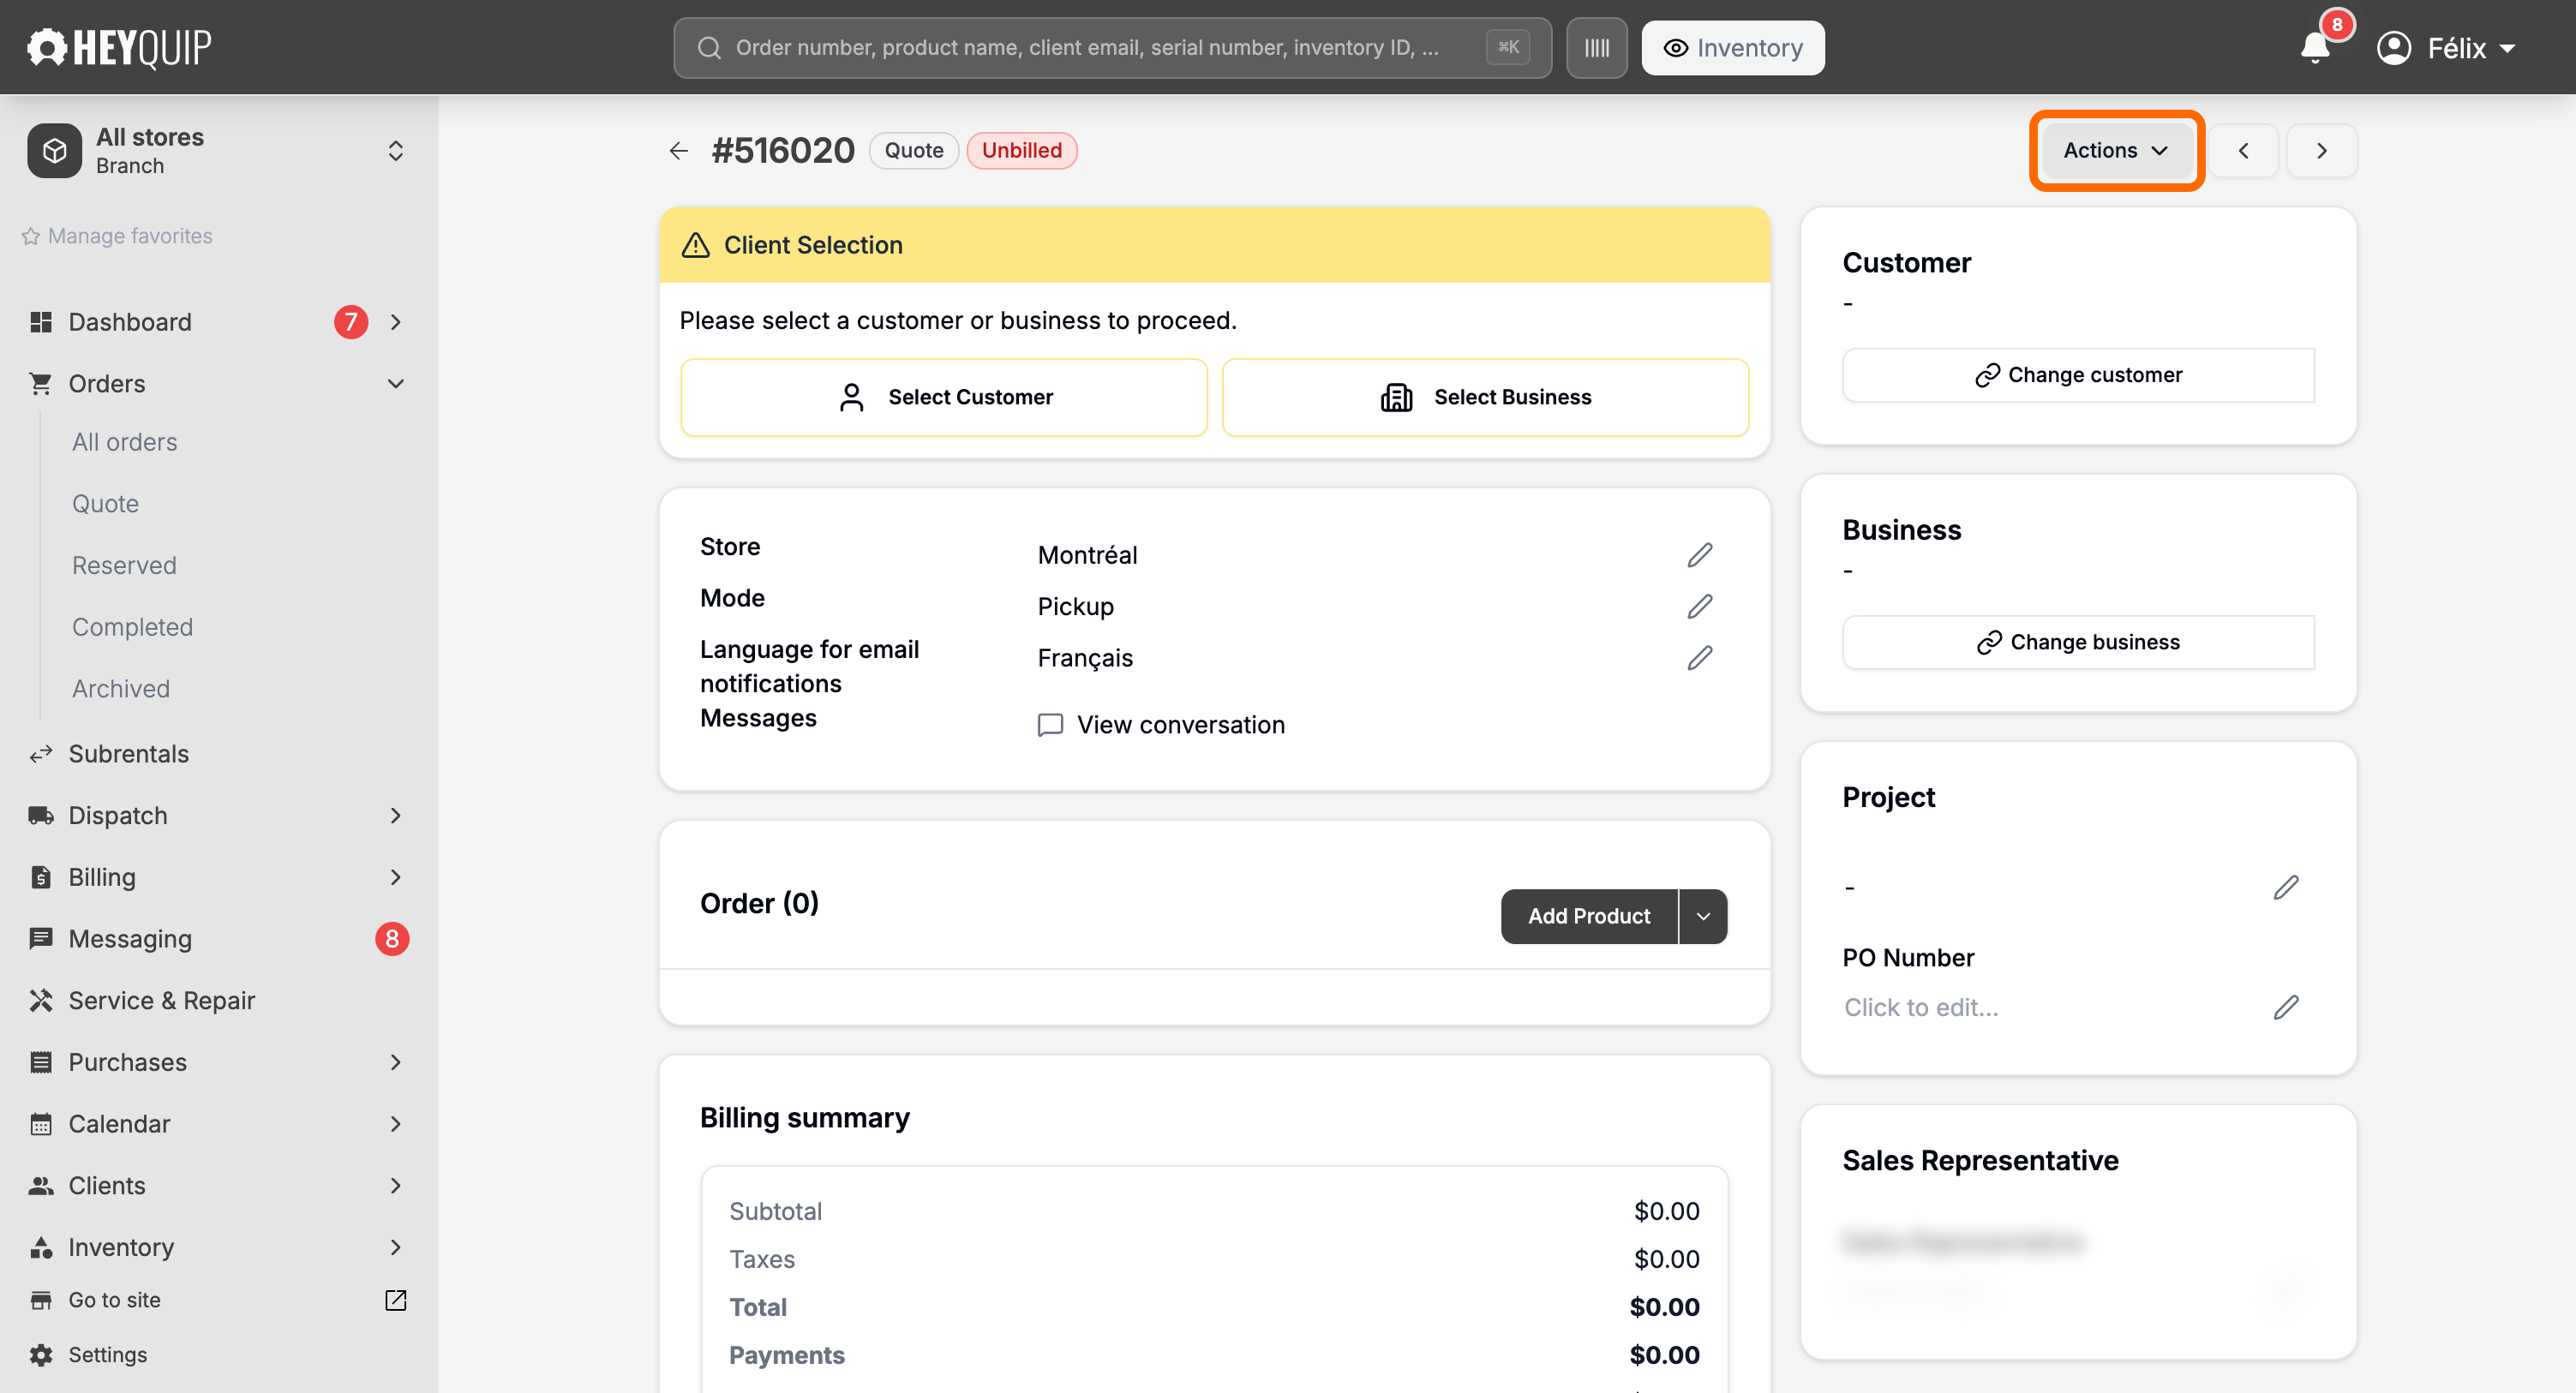Click the barcode scanner icon
Viewport: 2576px width, 1393px height.
1596,48
